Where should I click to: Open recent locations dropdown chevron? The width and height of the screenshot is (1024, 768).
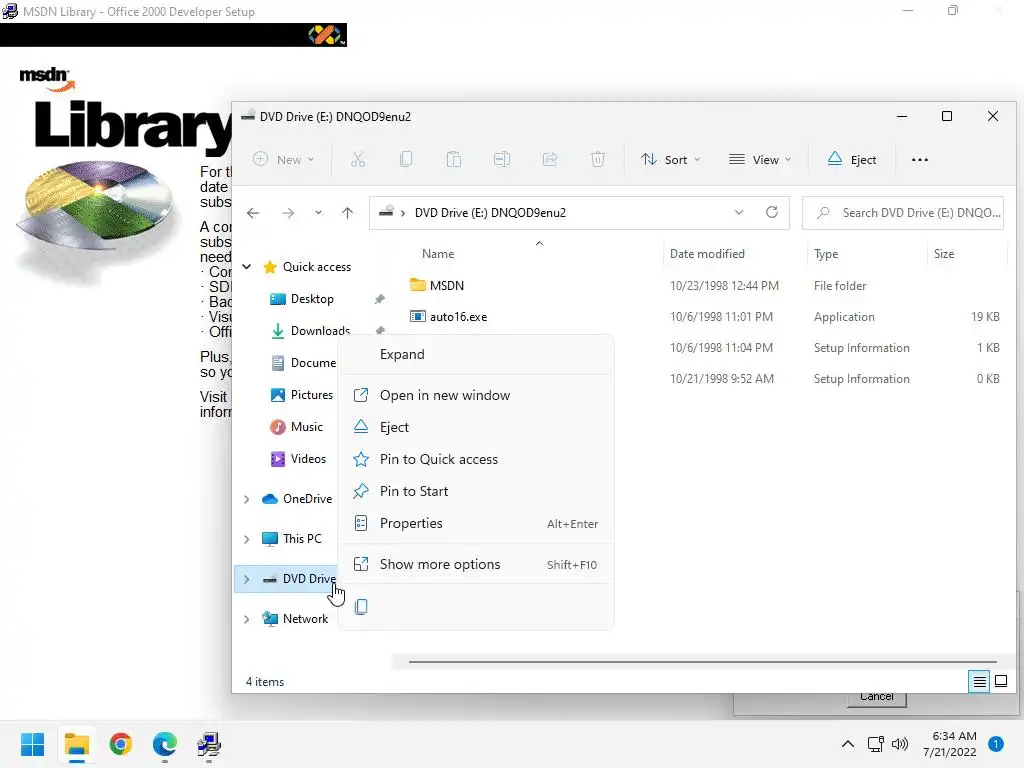coord(318,213)
